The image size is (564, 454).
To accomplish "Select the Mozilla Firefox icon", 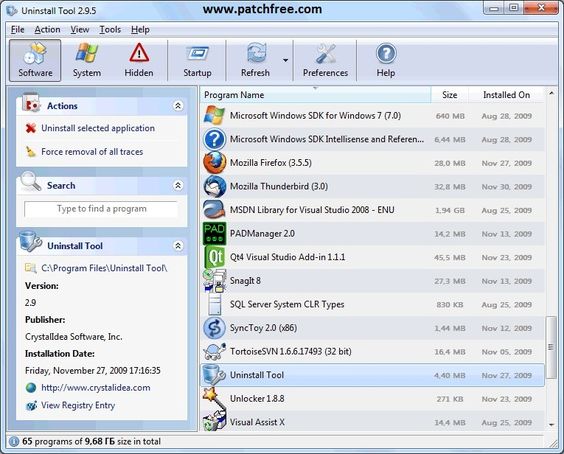I will point(214,163).
